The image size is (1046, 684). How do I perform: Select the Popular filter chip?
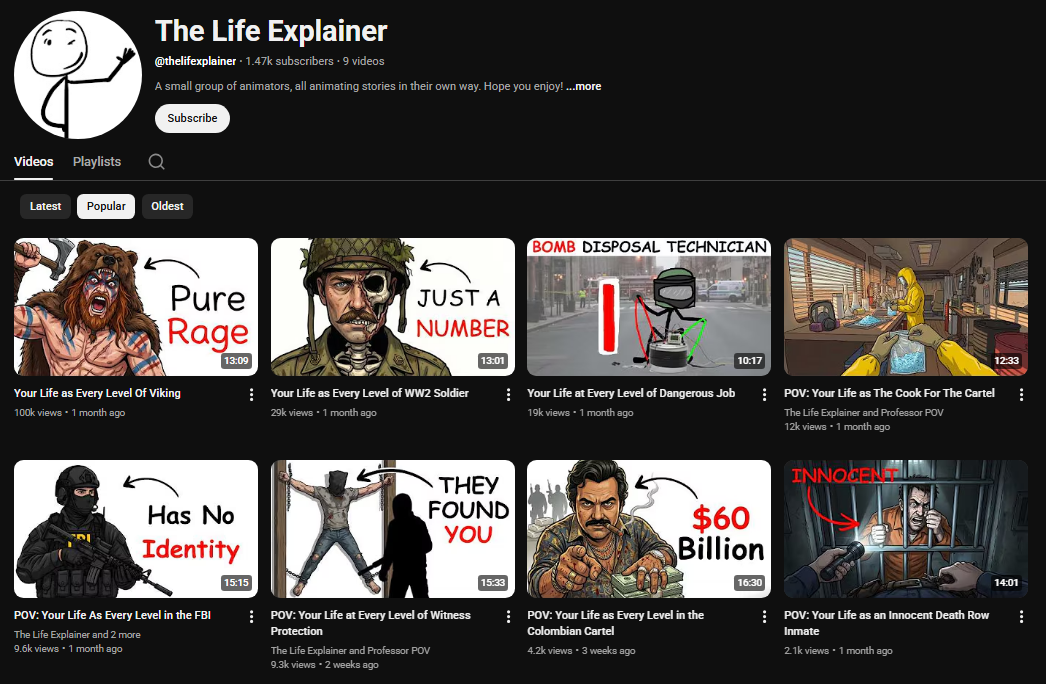pos(105,206)
